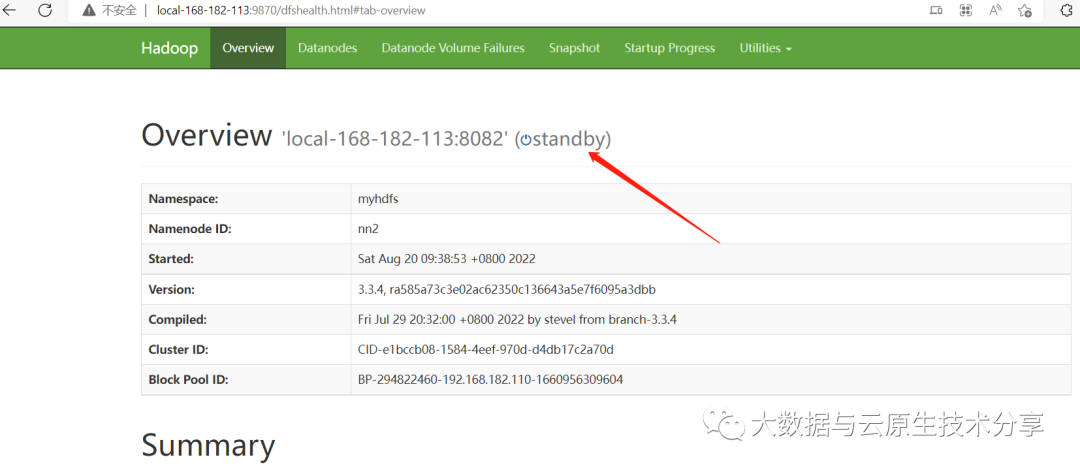Viewport: 1080px width, 472px height.
Task: Click the 'Started:' row label
Action: pyautogui.click(x=171, y=260)
